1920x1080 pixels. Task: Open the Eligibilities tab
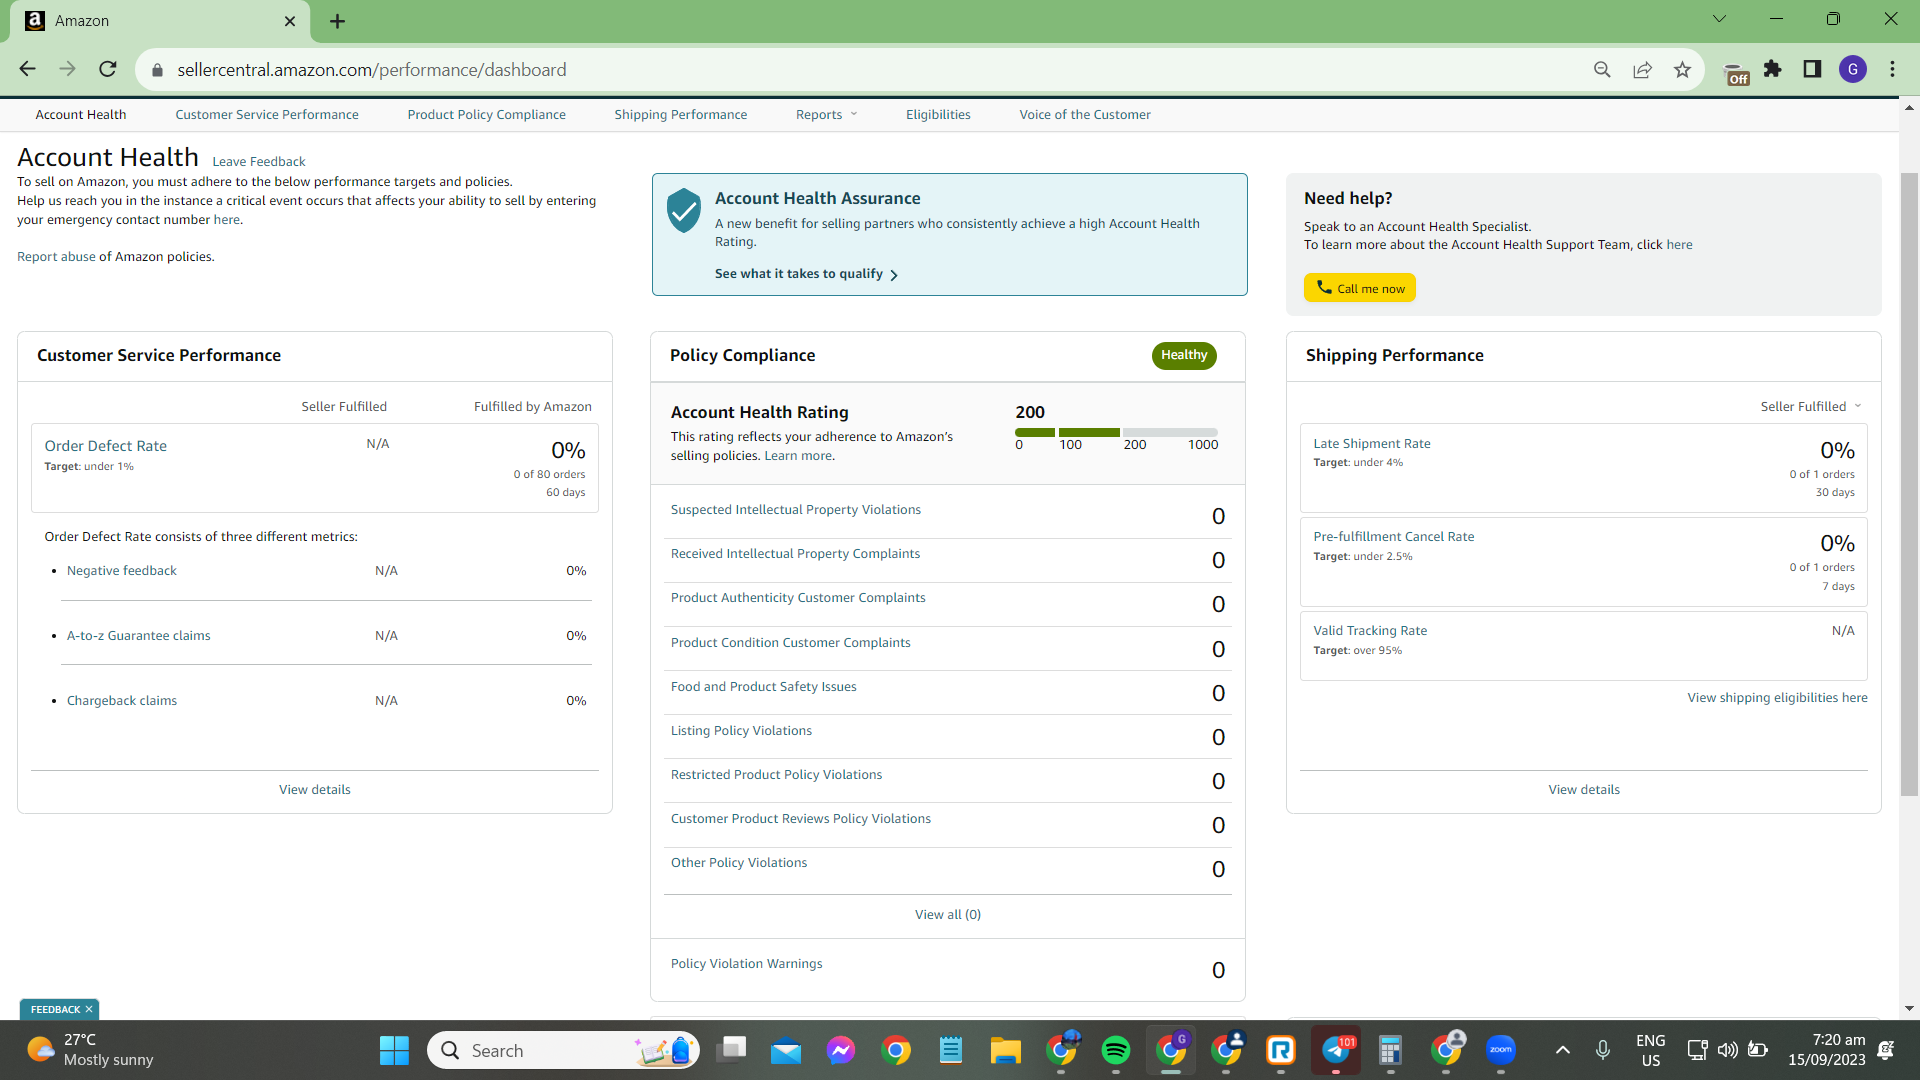pos(938,115)
